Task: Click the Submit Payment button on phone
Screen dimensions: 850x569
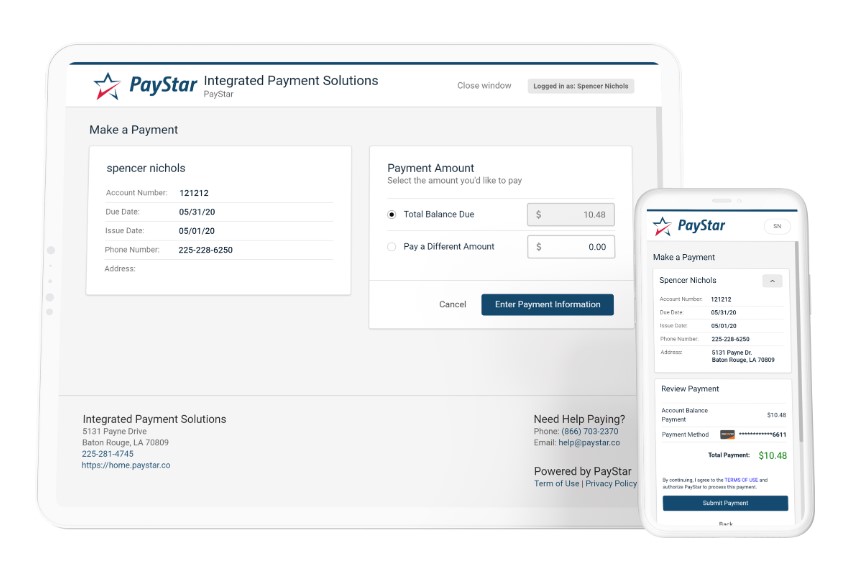Action: tap(725, 503)
